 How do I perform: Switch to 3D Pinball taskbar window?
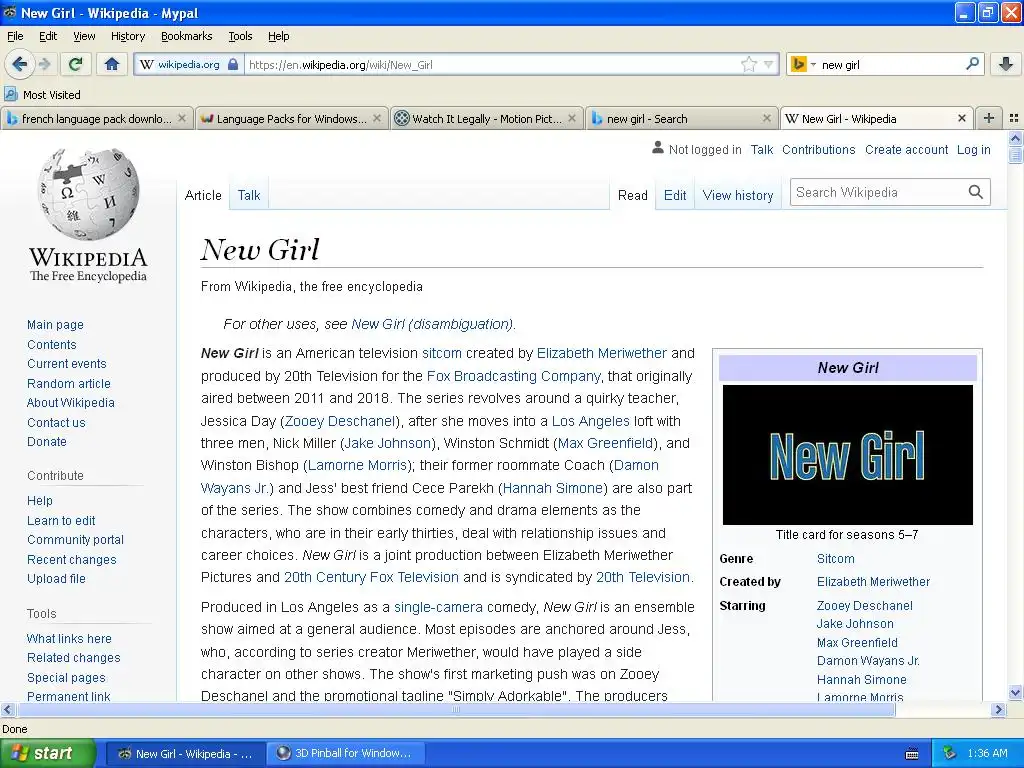point(346,753)
